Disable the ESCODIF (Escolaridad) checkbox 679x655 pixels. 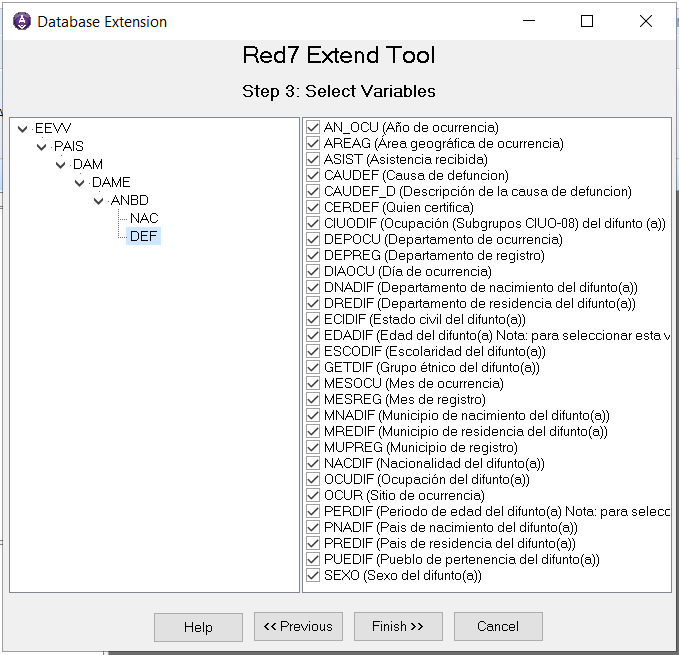(314, 352)
